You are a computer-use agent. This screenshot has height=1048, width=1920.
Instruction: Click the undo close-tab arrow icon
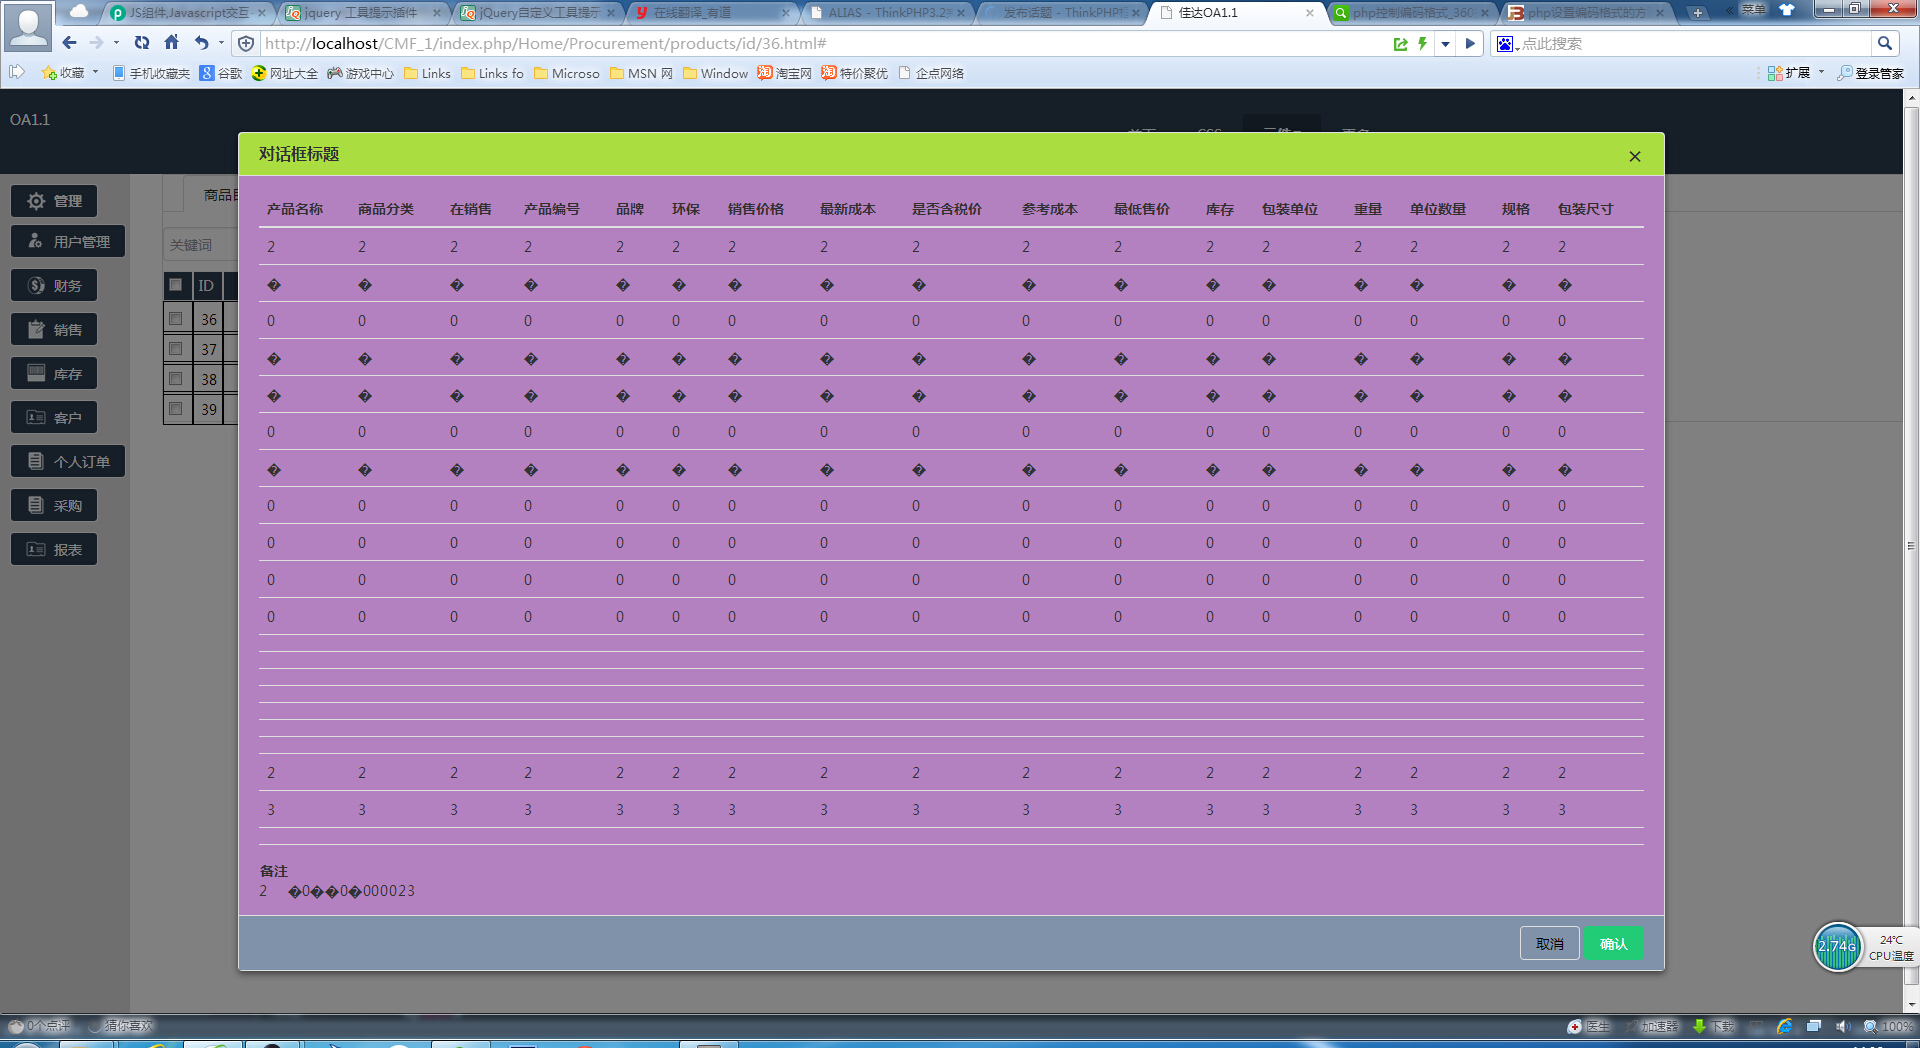tap(201, 43)
